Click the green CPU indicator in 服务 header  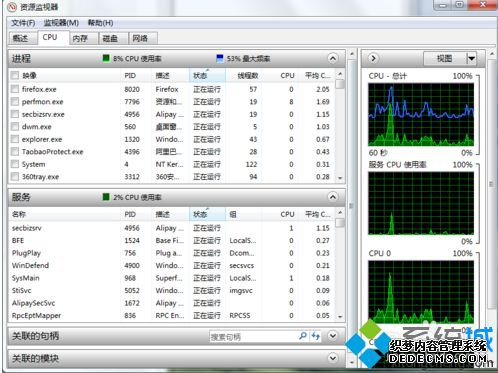[x=106, y=197]
